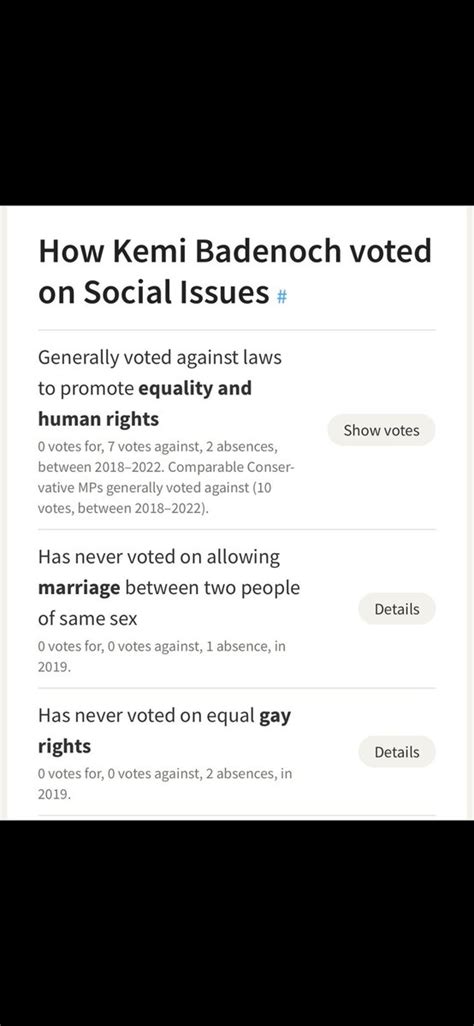
Task: Click the '0 votes for, 7 votes against' summary
Action: tap(113, 448)
